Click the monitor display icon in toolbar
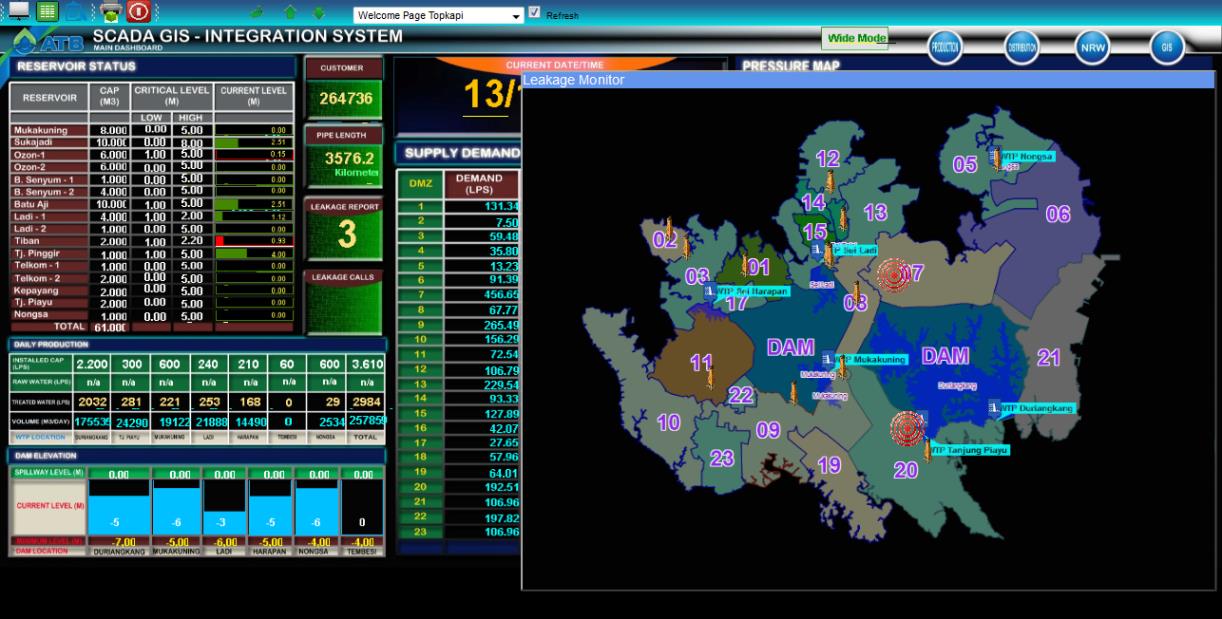This screenshot has width=1222, height=619. point(19,11)
